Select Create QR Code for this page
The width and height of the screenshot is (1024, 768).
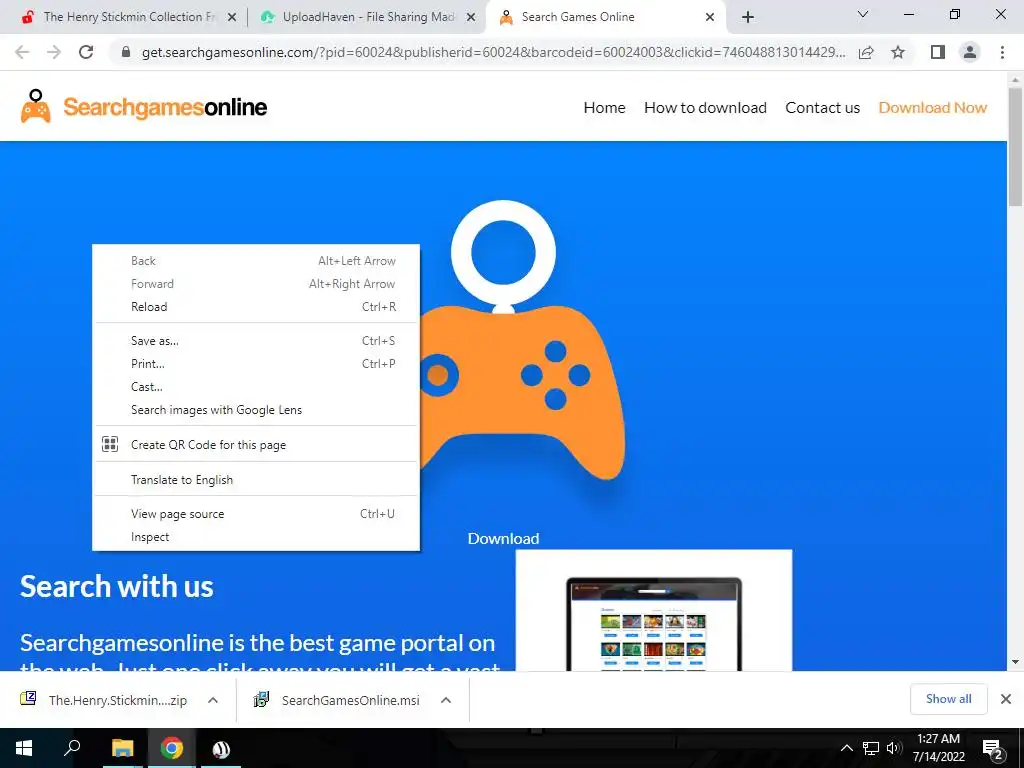pyautogui.click(x=256, y=445)
